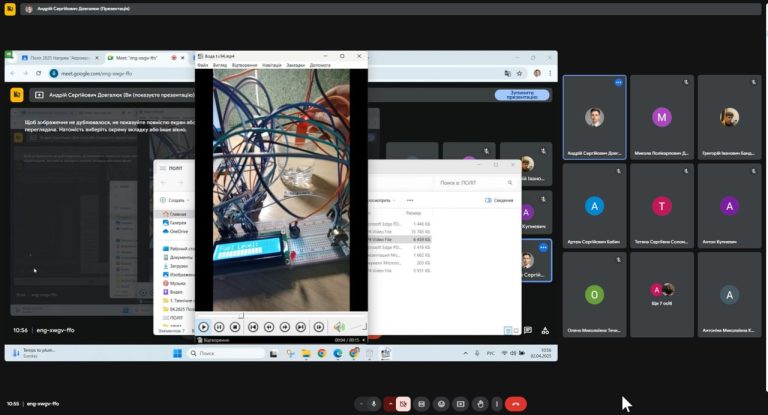Image resolution: width=768 pixels, height=415 pixels.
Task: Reload the page in Chrome
Action: tap(38, 73)
